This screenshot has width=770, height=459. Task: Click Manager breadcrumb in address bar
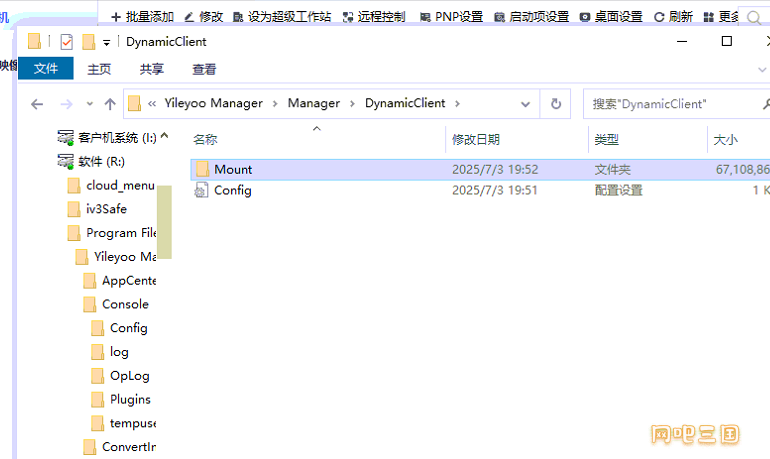click(x=314, y=103)
